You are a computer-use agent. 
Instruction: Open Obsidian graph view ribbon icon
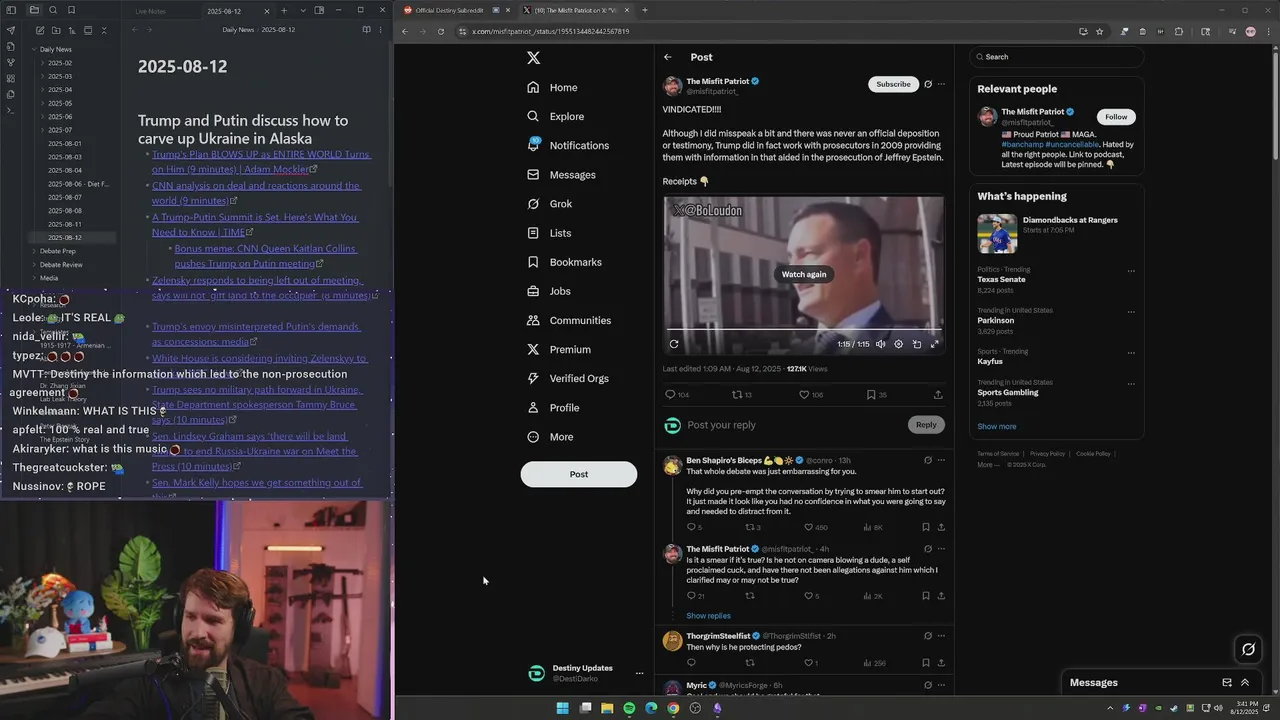(11, 62)
